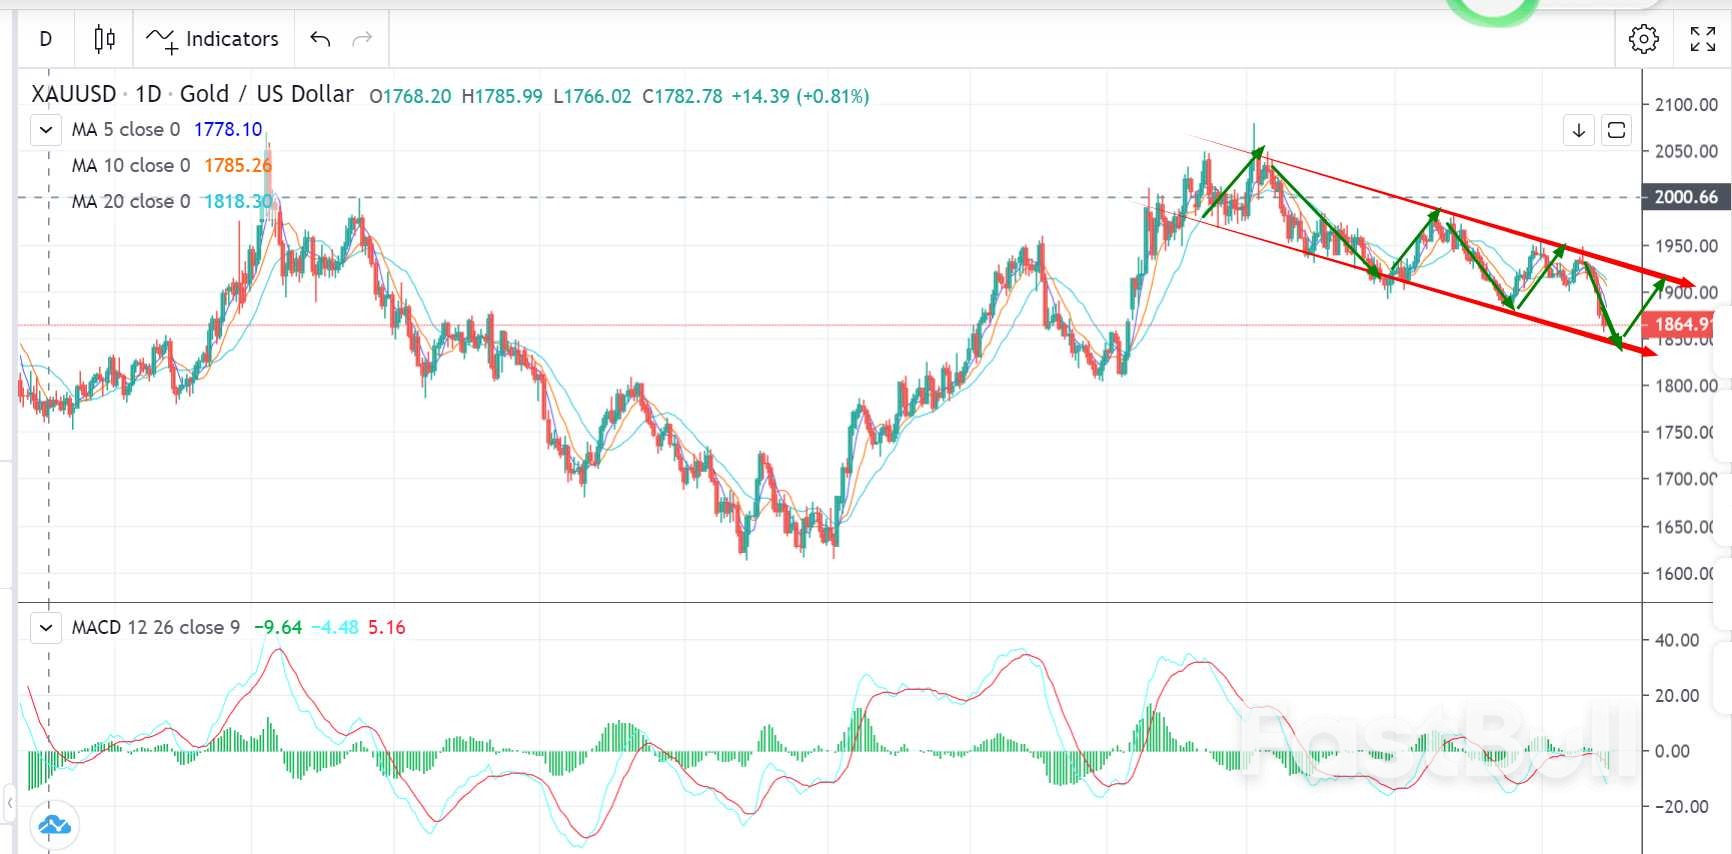Click the MA 5 value 1778.10

point(228,129)
